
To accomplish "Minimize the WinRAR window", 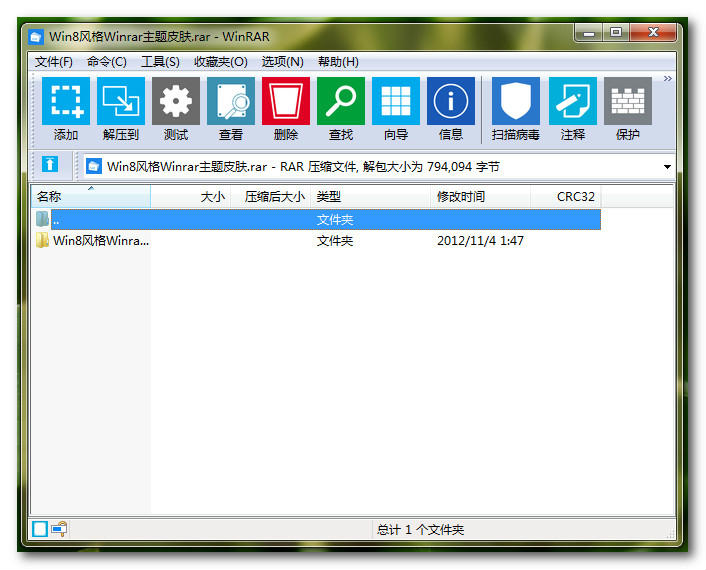I will 588,33.
